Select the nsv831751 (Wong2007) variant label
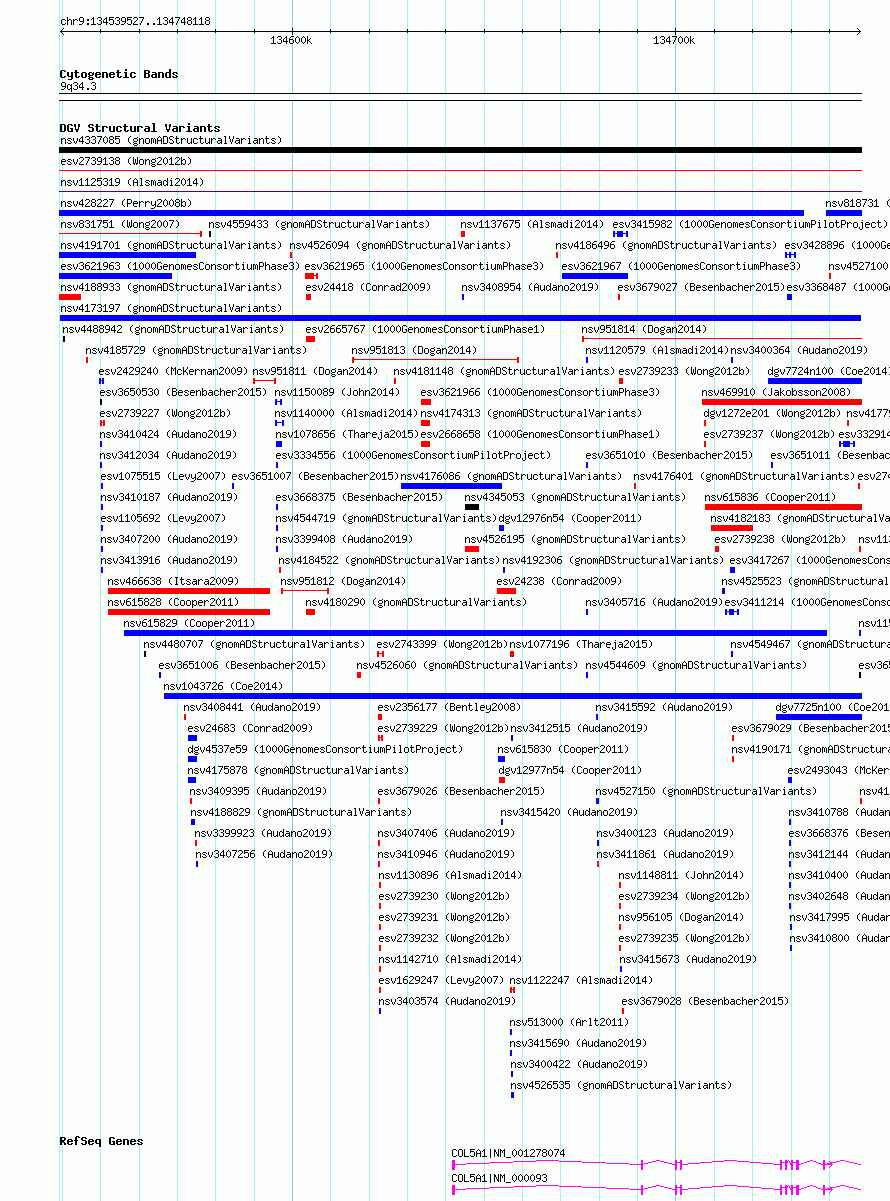 (120, 224)
